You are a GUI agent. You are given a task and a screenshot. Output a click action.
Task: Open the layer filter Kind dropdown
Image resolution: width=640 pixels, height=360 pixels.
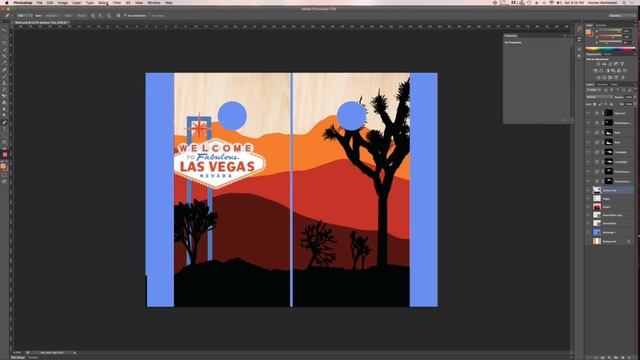[593, 90]
